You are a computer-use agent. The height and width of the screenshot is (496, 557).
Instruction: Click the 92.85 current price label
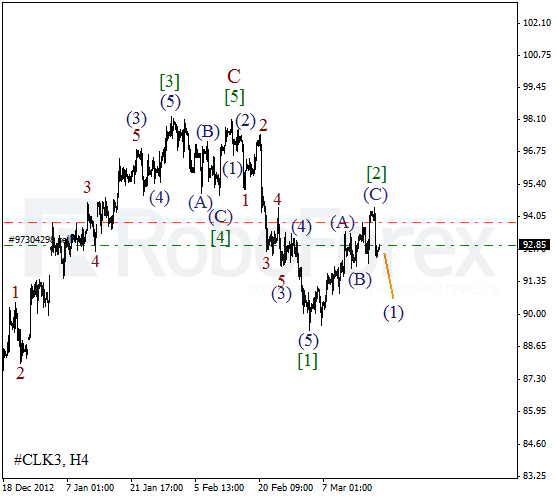[x=535, y=245]
